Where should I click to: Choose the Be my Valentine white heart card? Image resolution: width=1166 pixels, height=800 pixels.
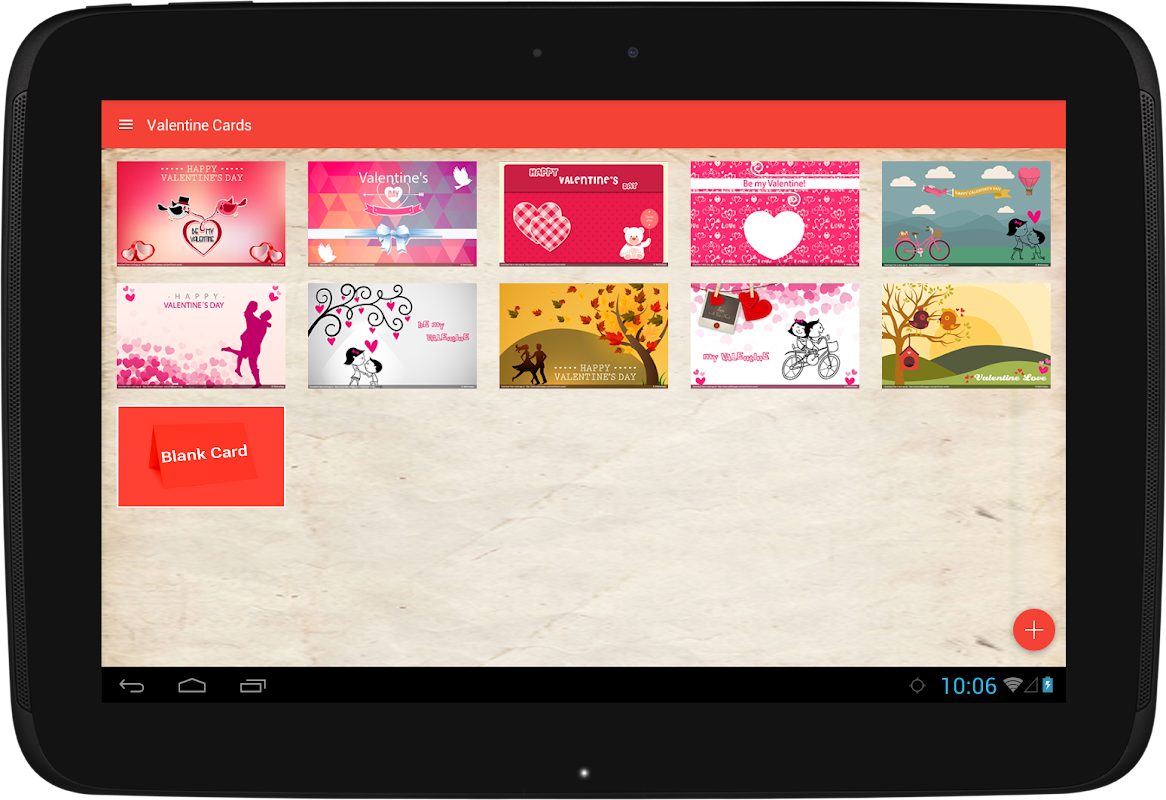point(775,213)
